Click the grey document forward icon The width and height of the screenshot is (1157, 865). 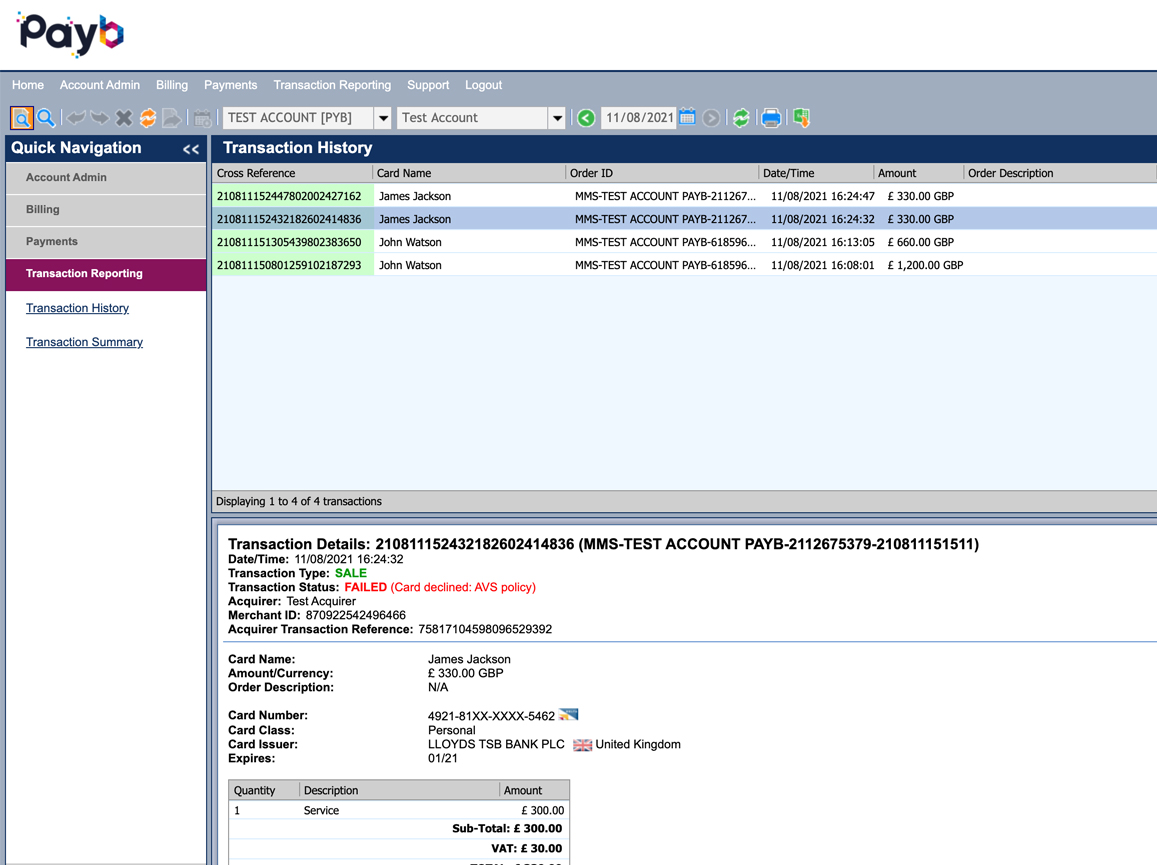point(171,117)
